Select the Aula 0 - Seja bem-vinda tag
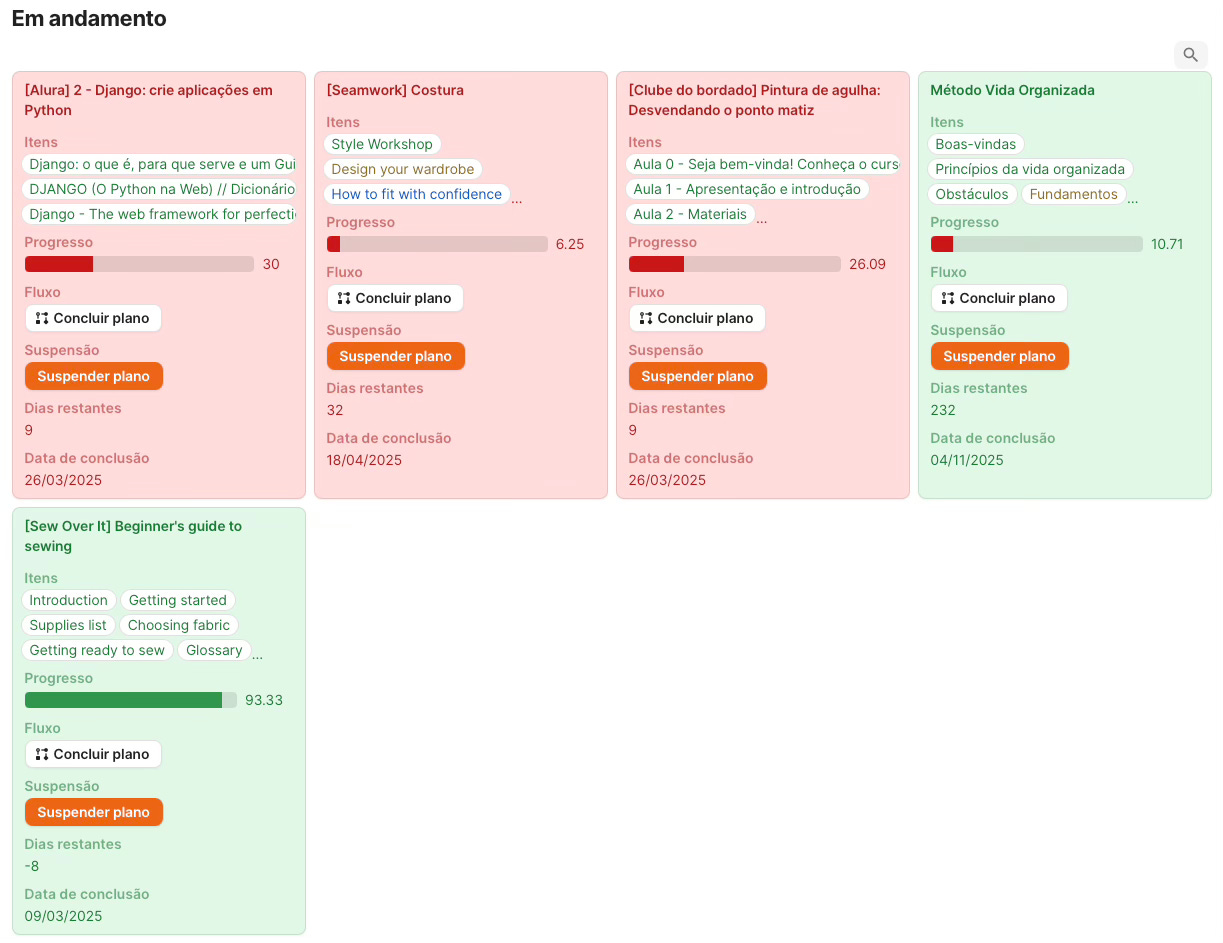This screenshot has width=1223, height=943. click(763, 164)
